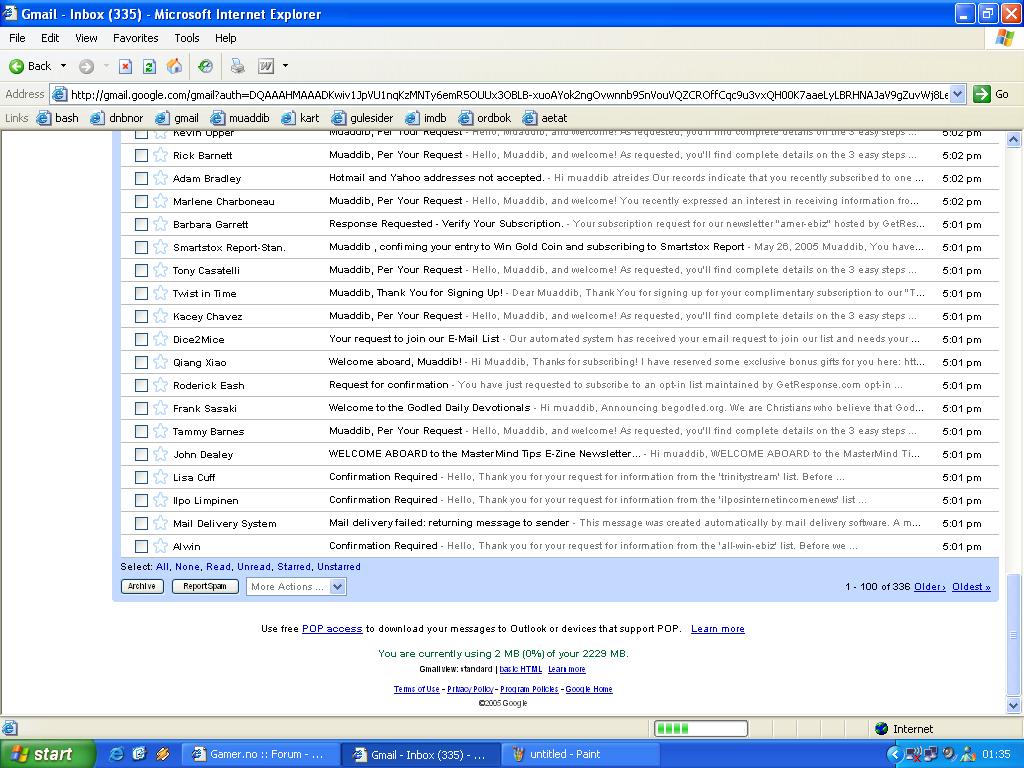Follow the Oldest messages link
Screen dimensions: 1024x768
point(971,586)
